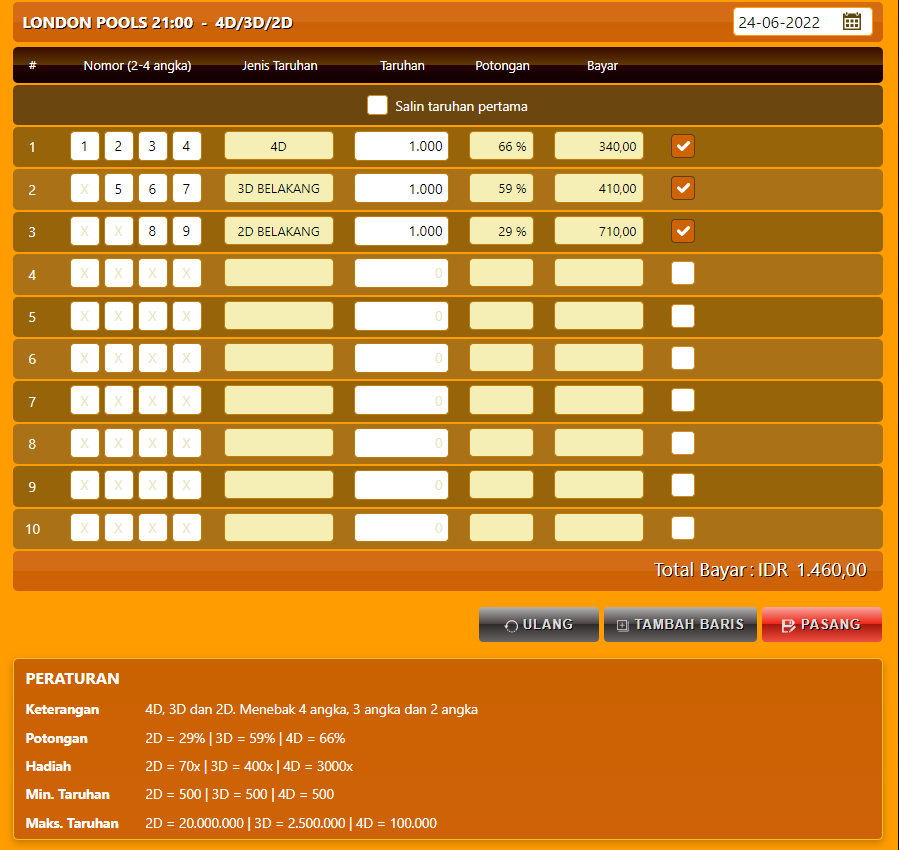Click the date field showing 24-06-2022
The width and height of the screenshot is (899, 850).
(x=785, y=22)
